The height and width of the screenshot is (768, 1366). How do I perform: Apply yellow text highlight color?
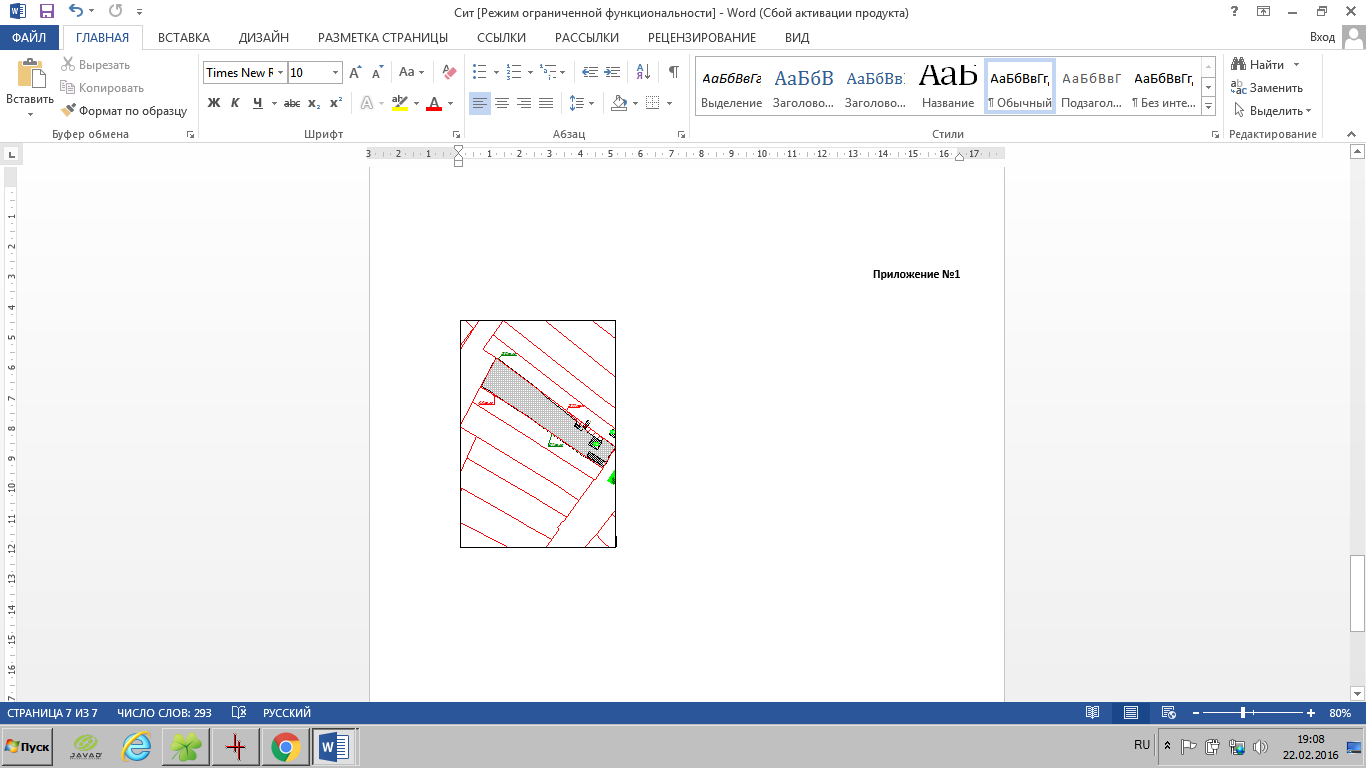tap(400, 103)
